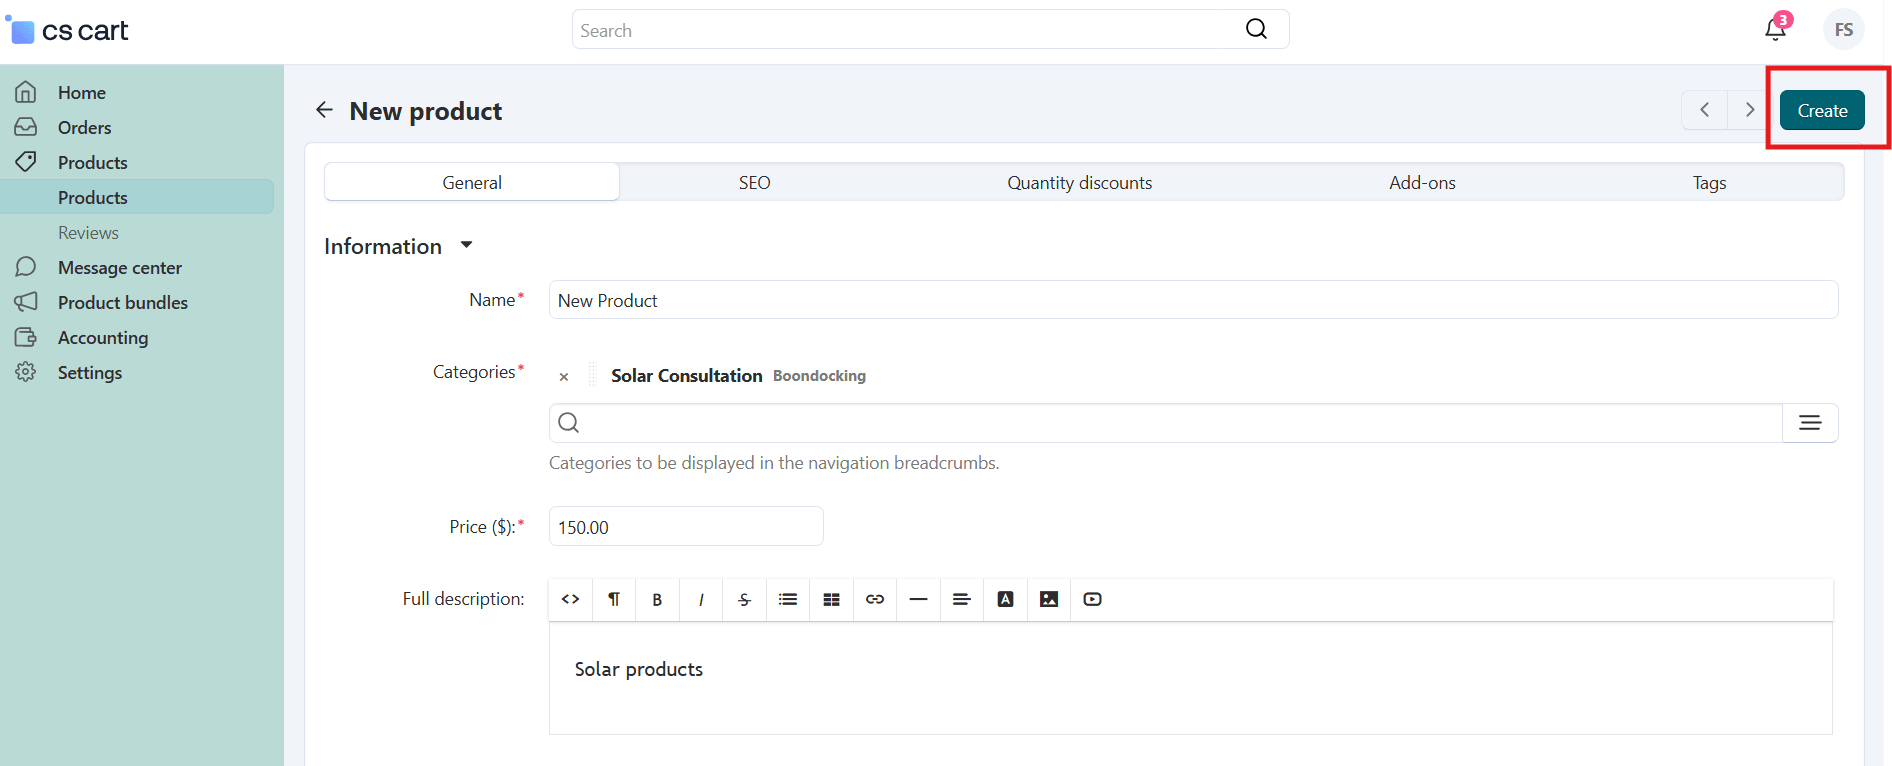Apply strikethrough formatting in editor

coord(744,599)
